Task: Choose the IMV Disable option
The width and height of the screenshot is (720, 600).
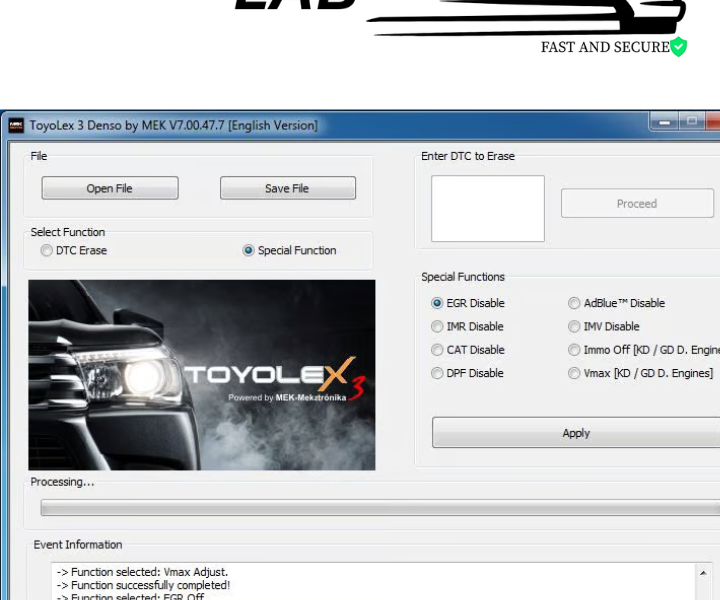Action: coord(575,326)
